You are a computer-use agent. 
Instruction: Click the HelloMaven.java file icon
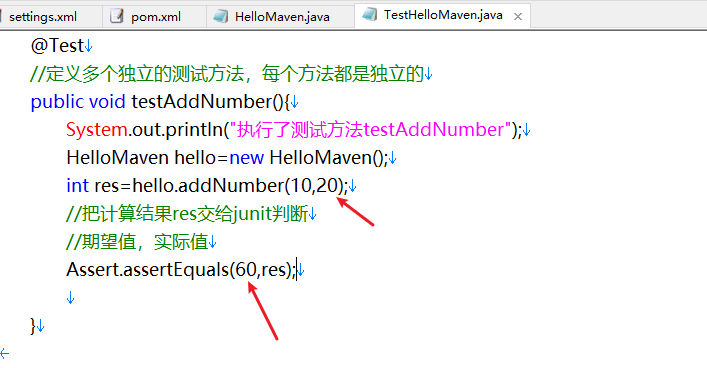220,16
